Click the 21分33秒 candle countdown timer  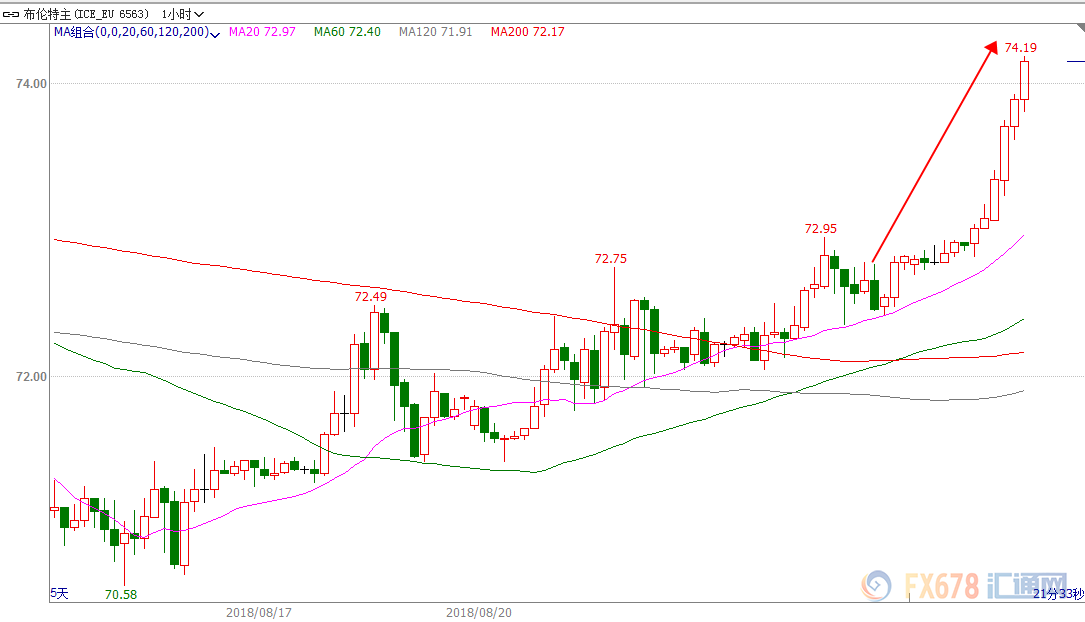(x=1059, y=594)
